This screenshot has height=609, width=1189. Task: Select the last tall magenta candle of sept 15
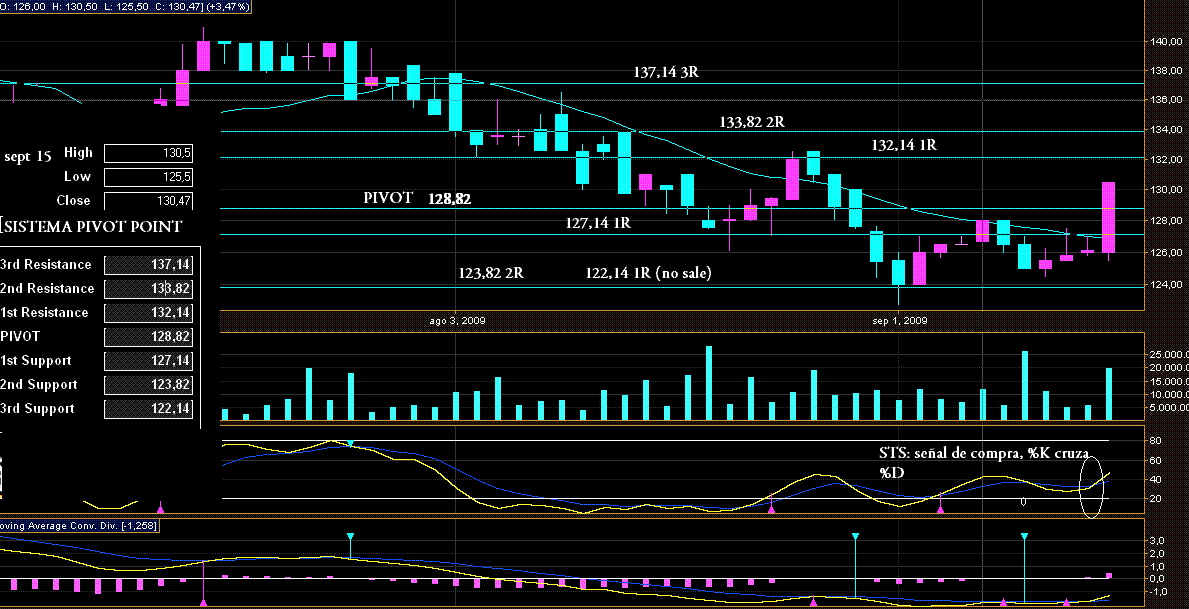coord(1108,217)
